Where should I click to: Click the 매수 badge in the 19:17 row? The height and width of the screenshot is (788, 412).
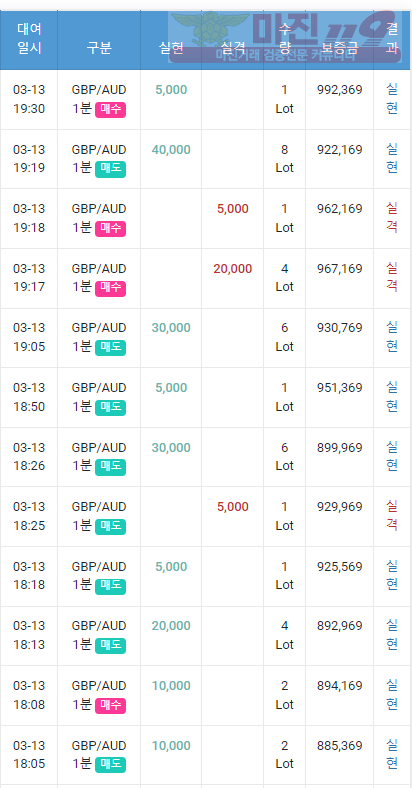pyautogui.click(x=110, y=288)
